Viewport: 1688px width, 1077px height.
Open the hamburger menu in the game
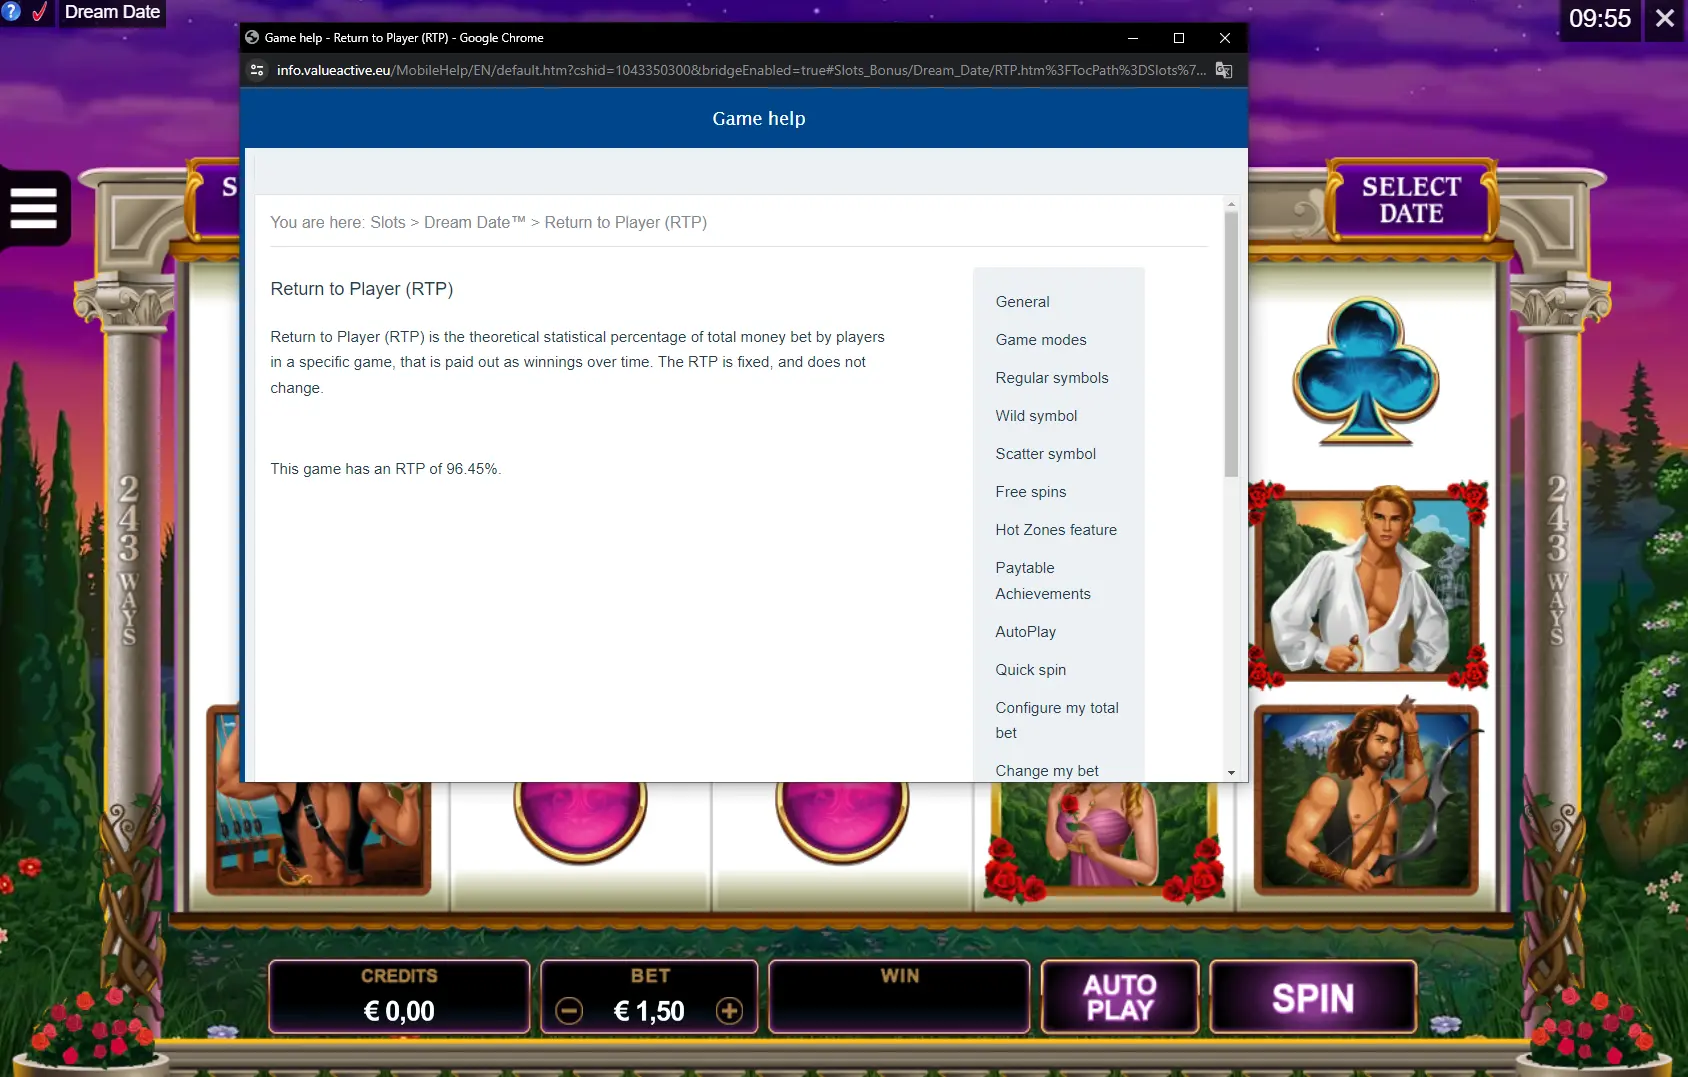click(x=34, y=209)
